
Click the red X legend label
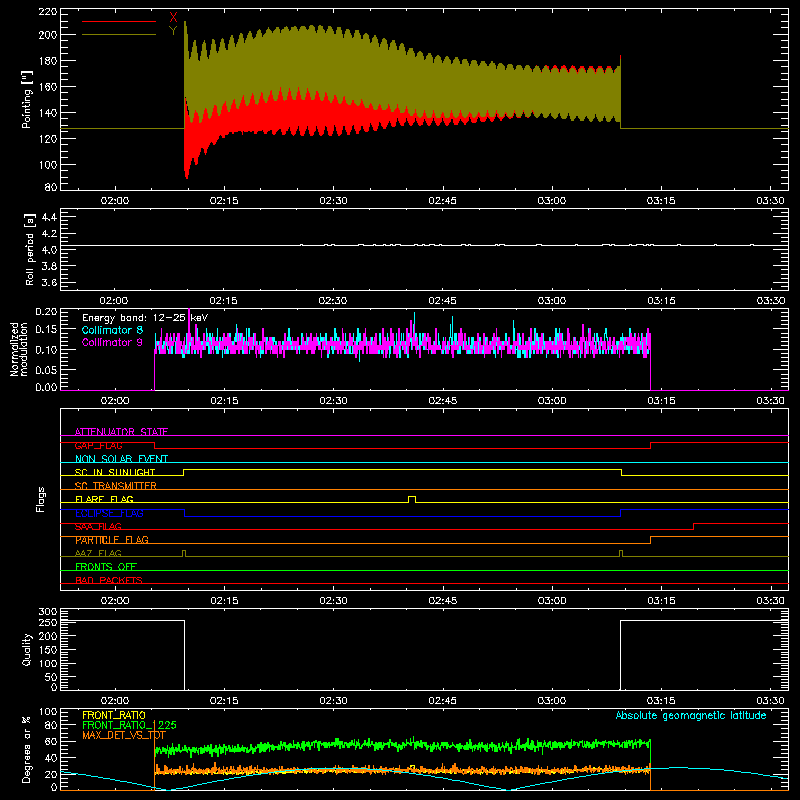pos(173,18)
